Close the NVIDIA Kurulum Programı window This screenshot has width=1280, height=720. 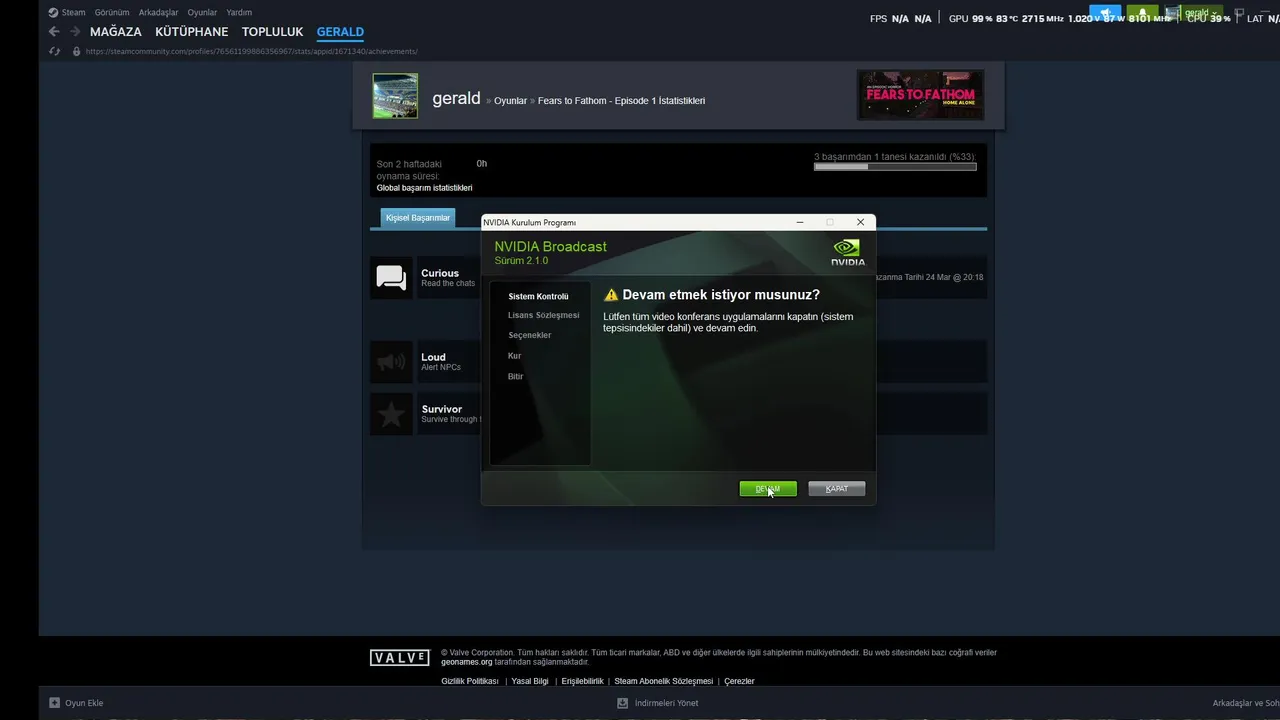[x=860, y=222]
